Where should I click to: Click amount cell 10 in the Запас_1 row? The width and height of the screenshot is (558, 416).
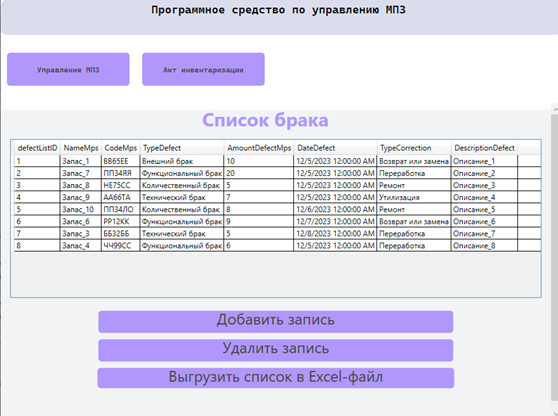(259, 161)
